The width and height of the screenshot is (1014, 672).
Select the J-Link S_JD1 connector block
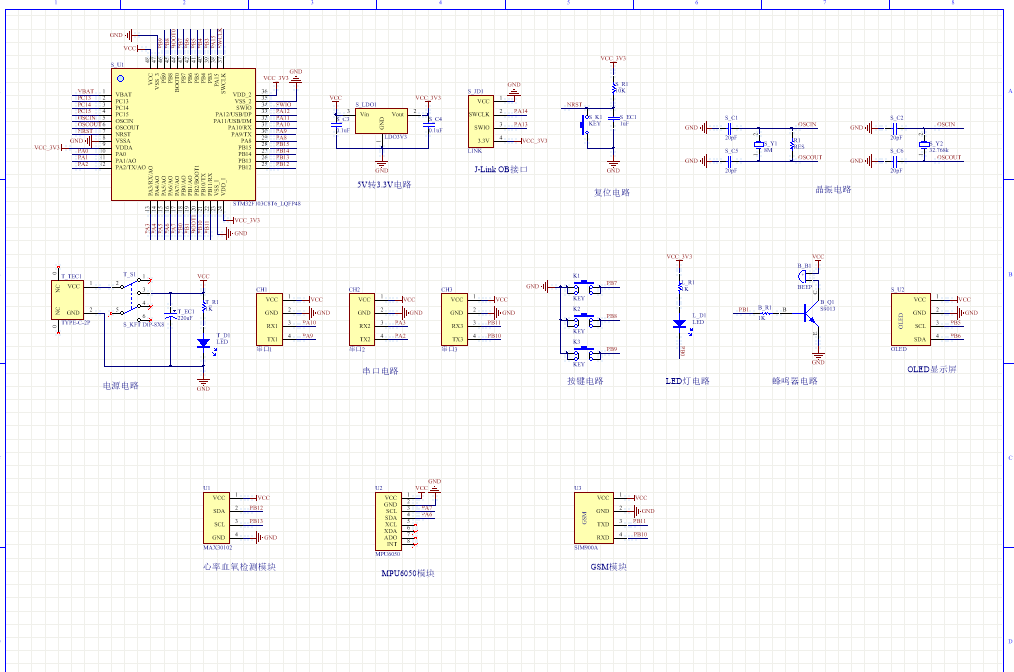point(482,122)
